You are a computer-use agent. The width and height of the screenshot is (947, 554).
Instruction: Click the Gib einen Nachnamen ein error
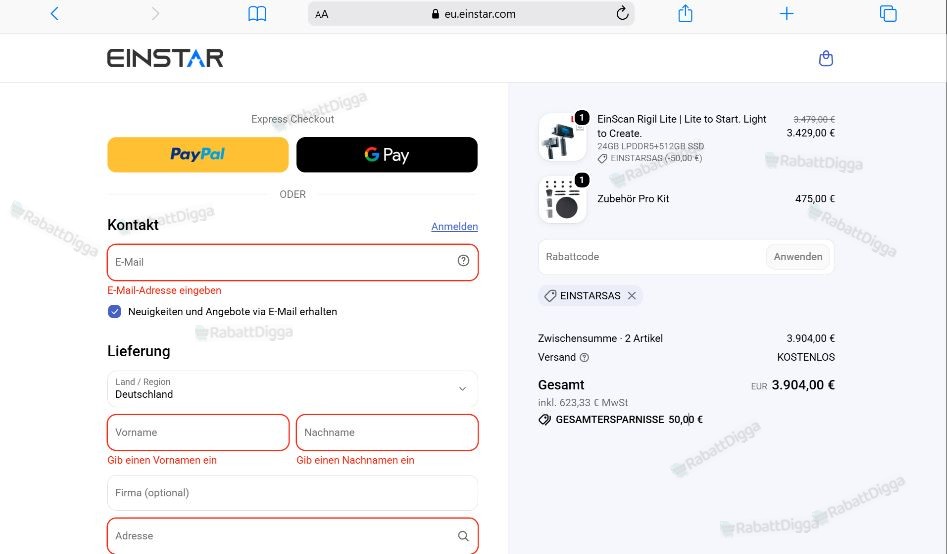(355, 460)
